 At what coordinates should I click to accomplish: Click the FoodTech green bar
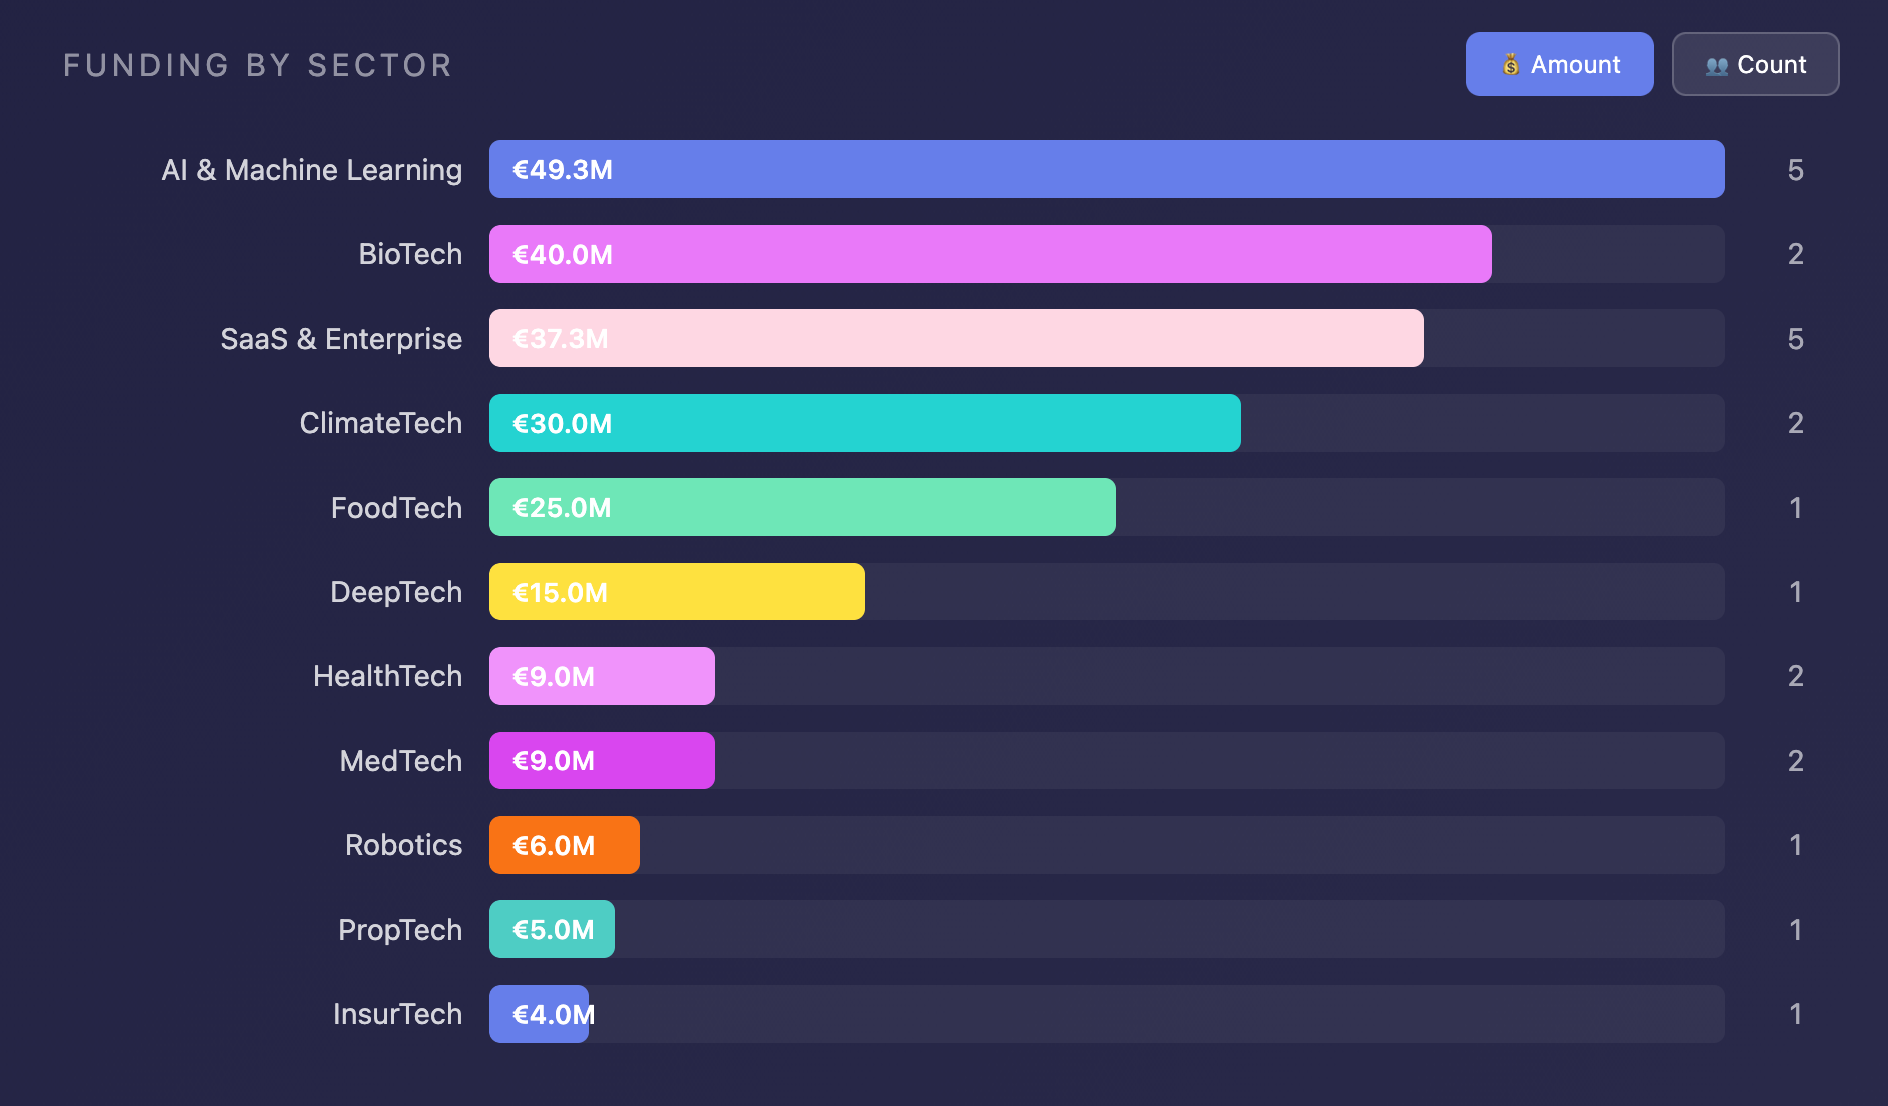(x=801, y=507)
